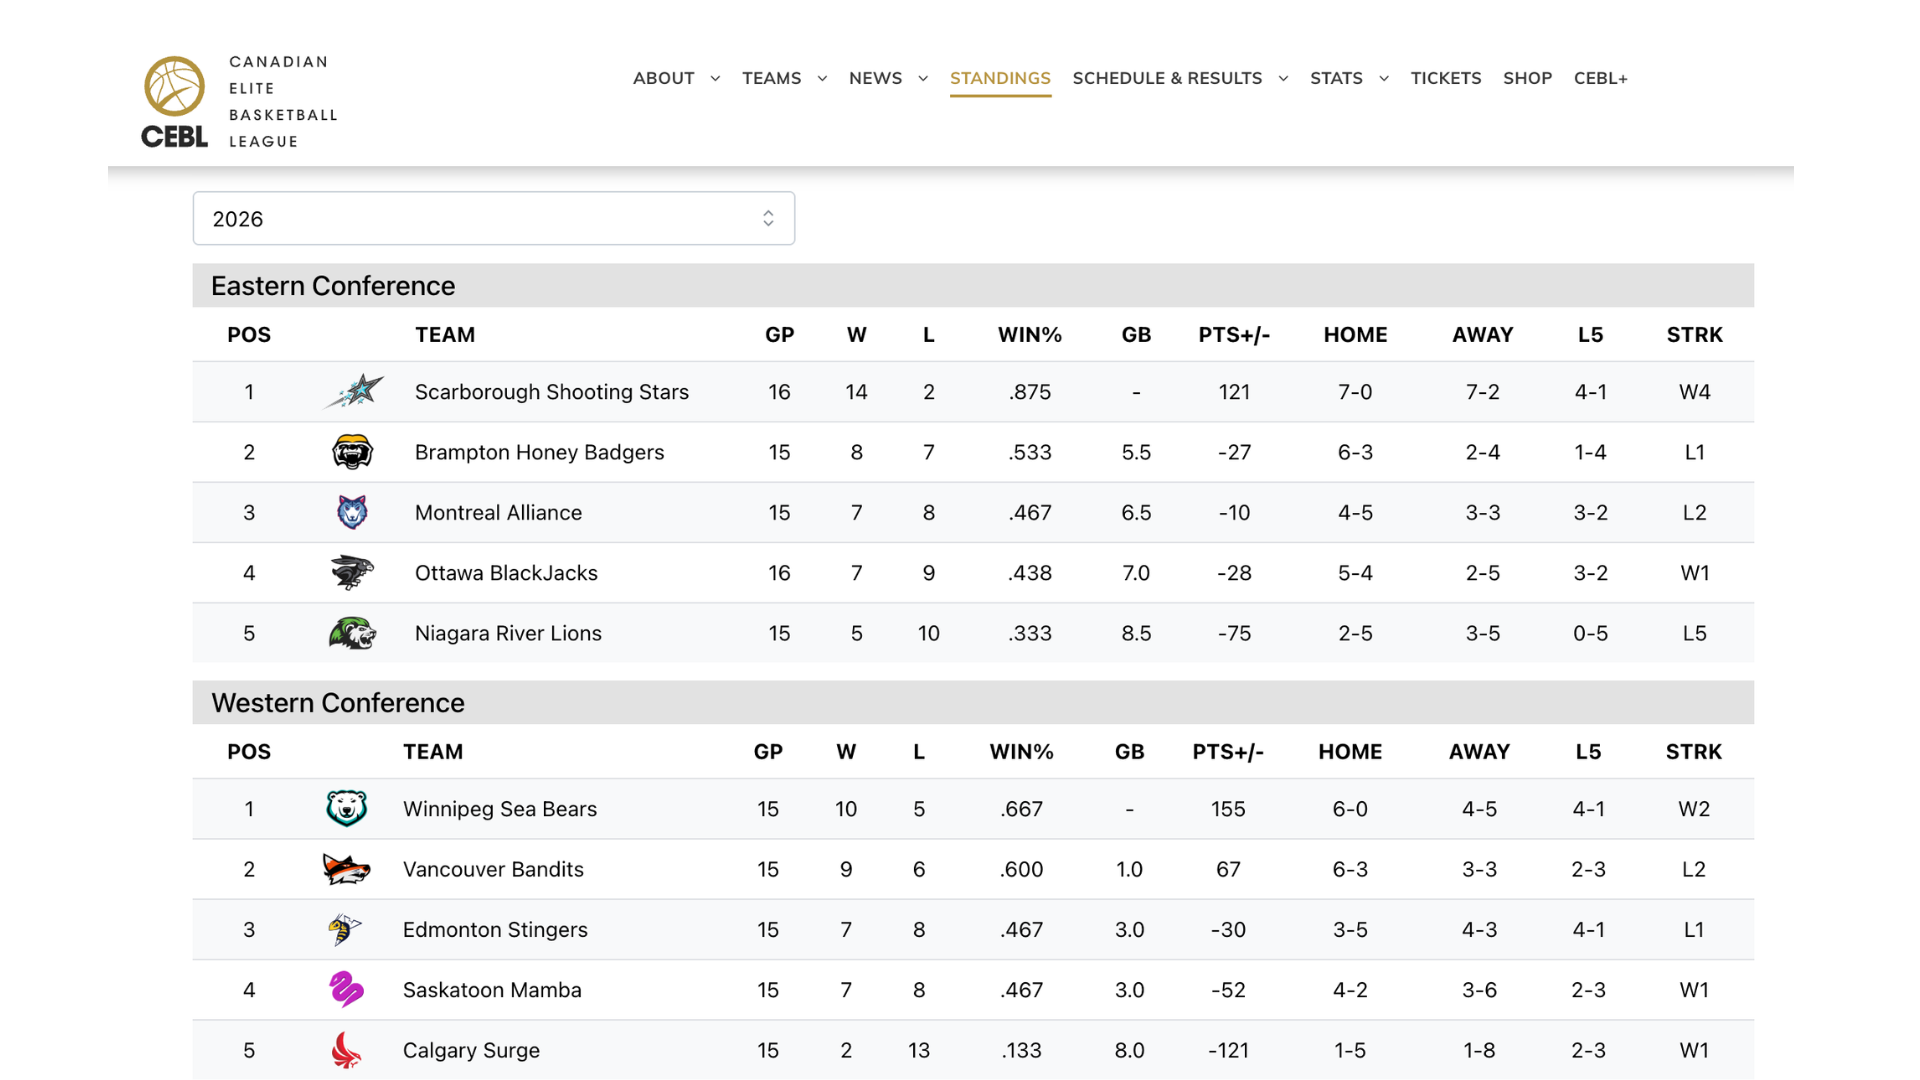1920x1080 pixels.
Task: Click Western Conference L5 column header
Action: [1588, 752]
